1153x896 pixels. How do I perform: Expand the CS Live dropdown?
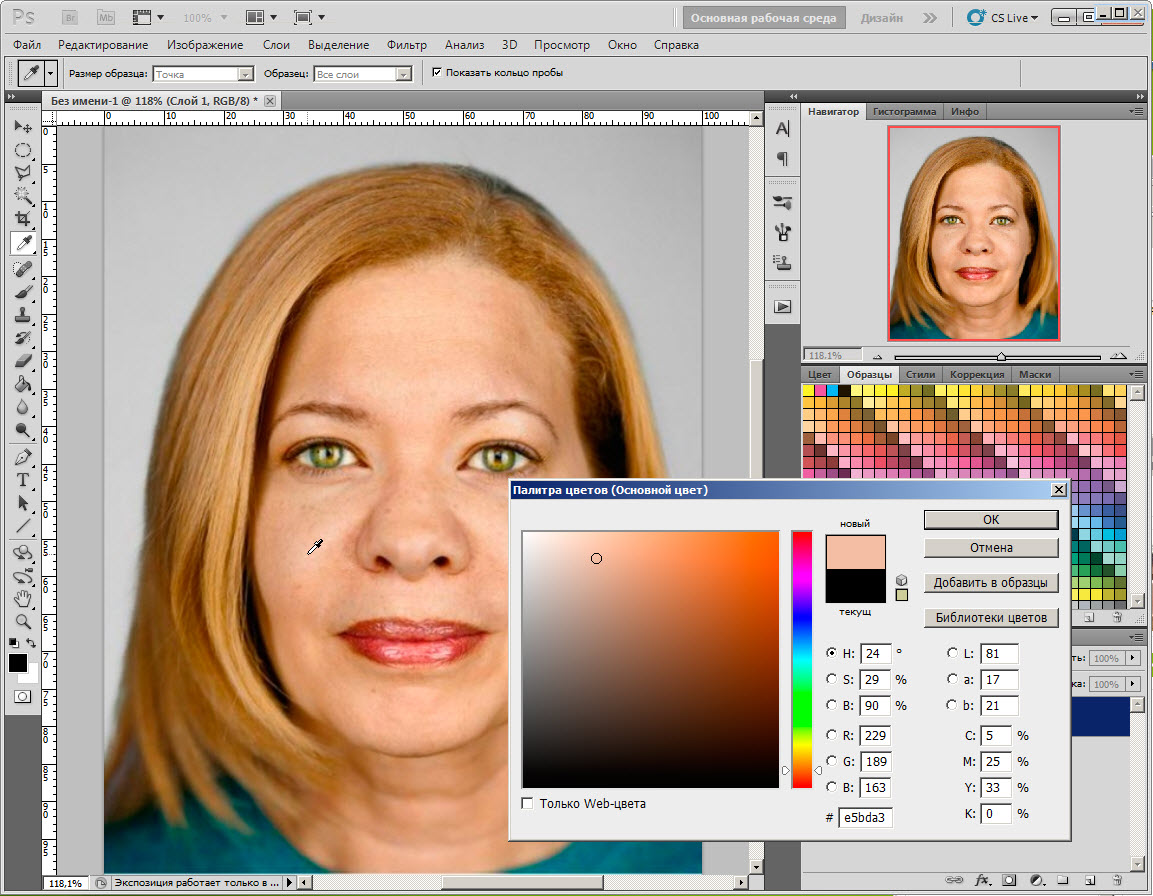1003,18
